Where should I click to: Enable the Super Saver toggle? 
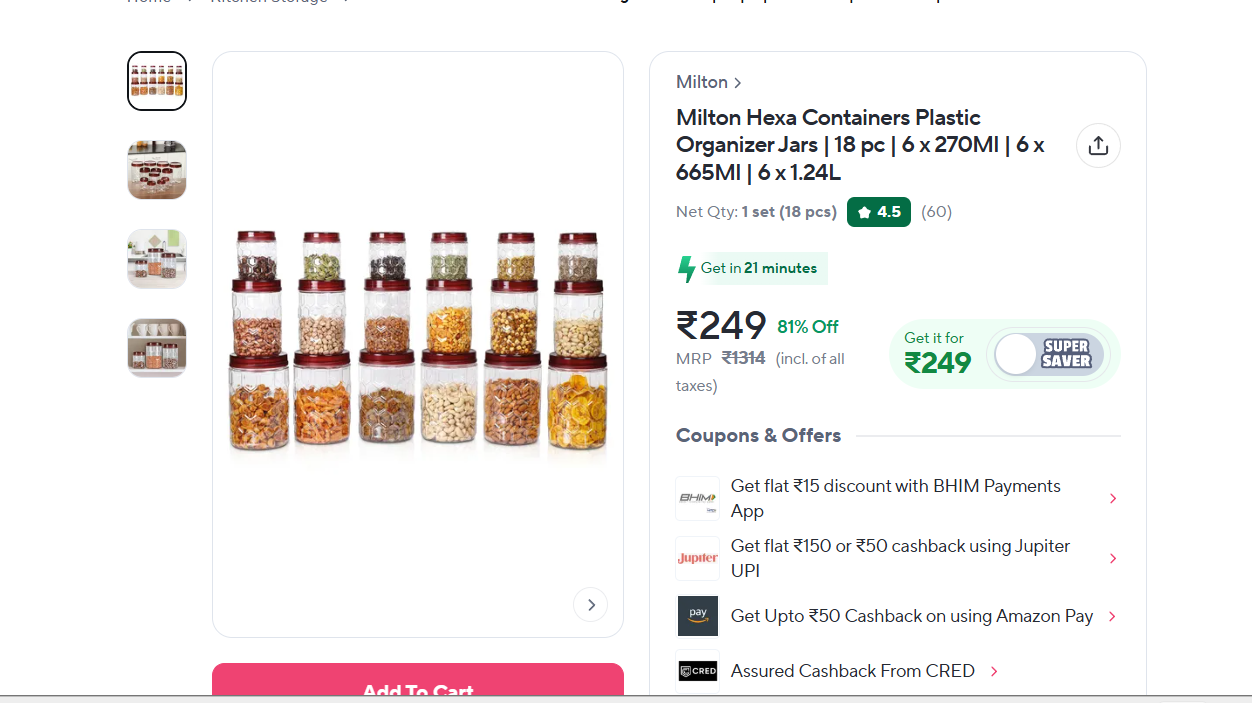1048,354
